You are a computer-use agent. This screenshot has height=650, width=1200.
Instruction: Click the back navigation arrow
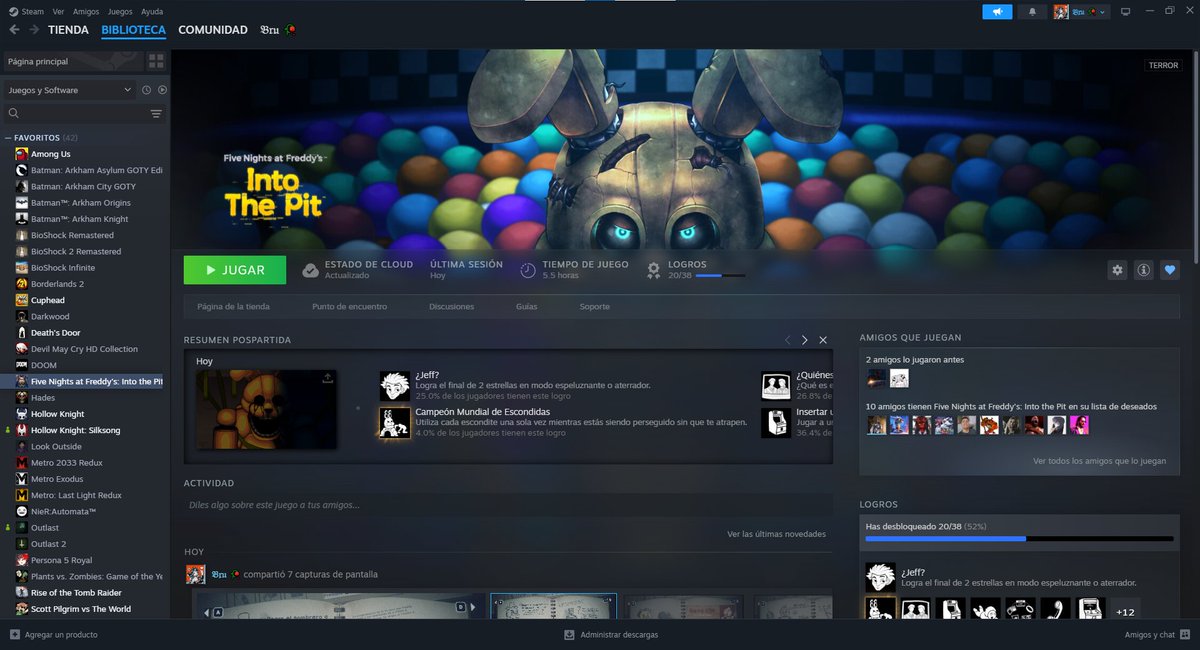pyautogui.click(x=14, y=30)
